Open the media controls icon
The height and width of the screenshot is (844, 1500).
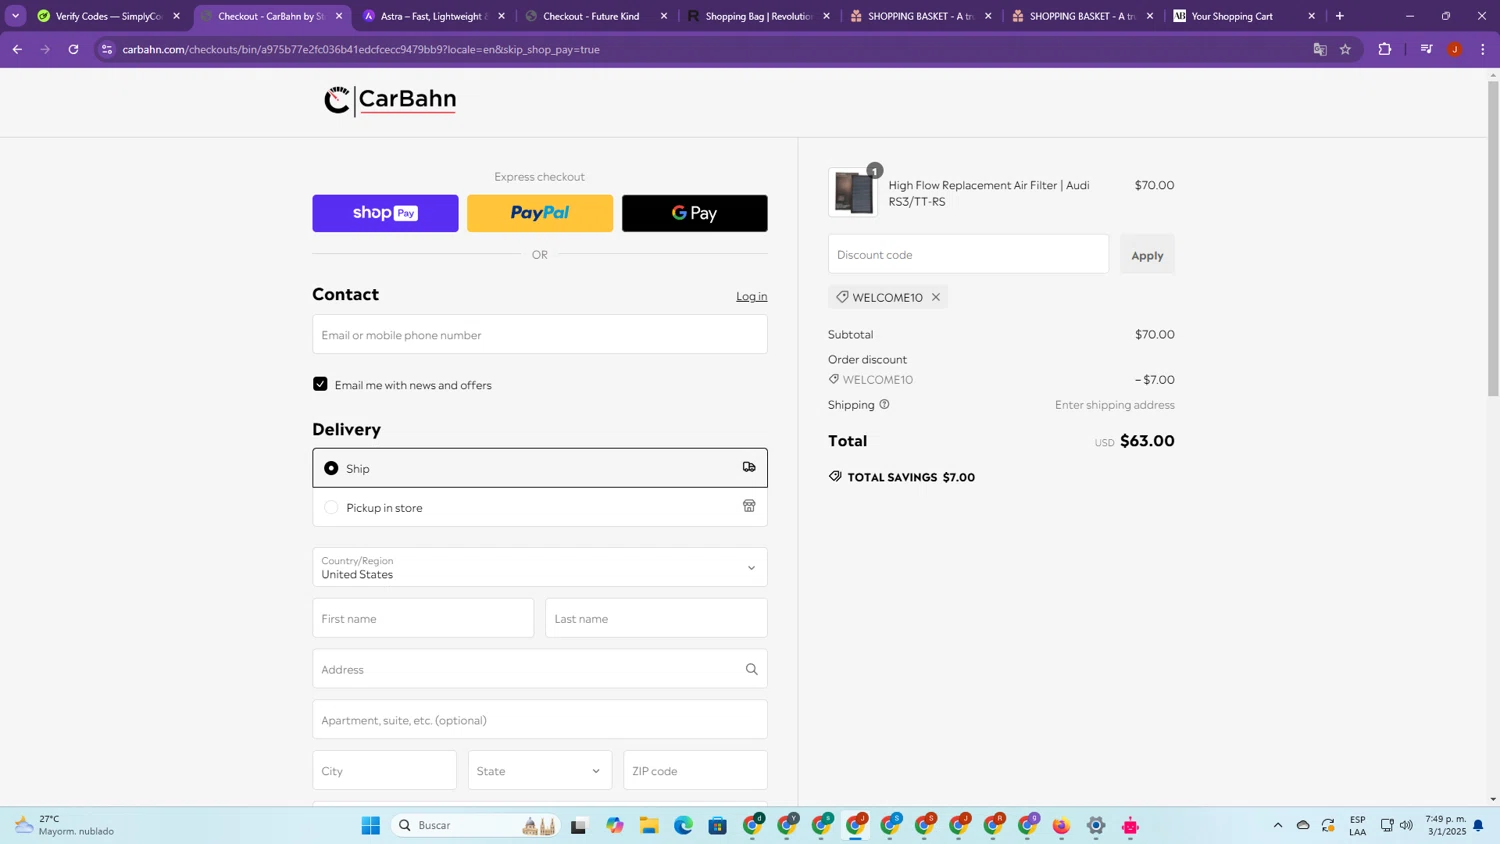(1426, 49)
